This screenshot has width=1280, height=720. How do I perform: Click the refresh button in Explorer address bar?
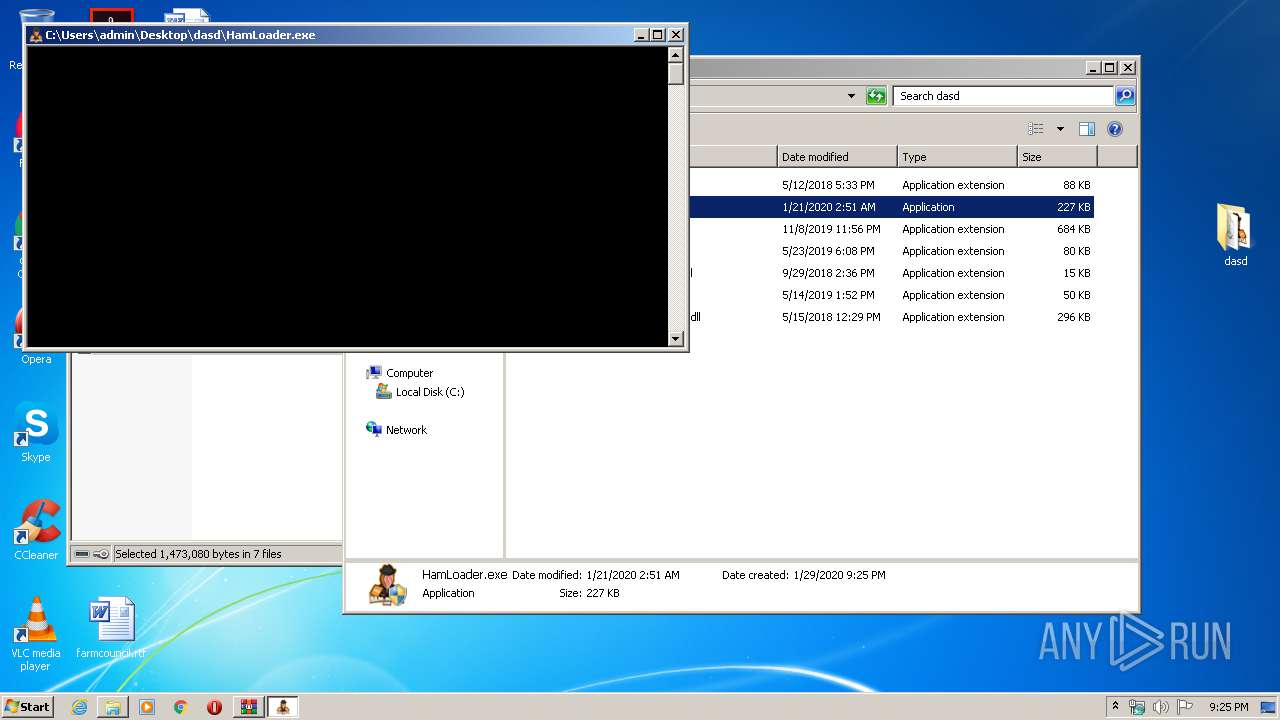click(x=876, y=96)
